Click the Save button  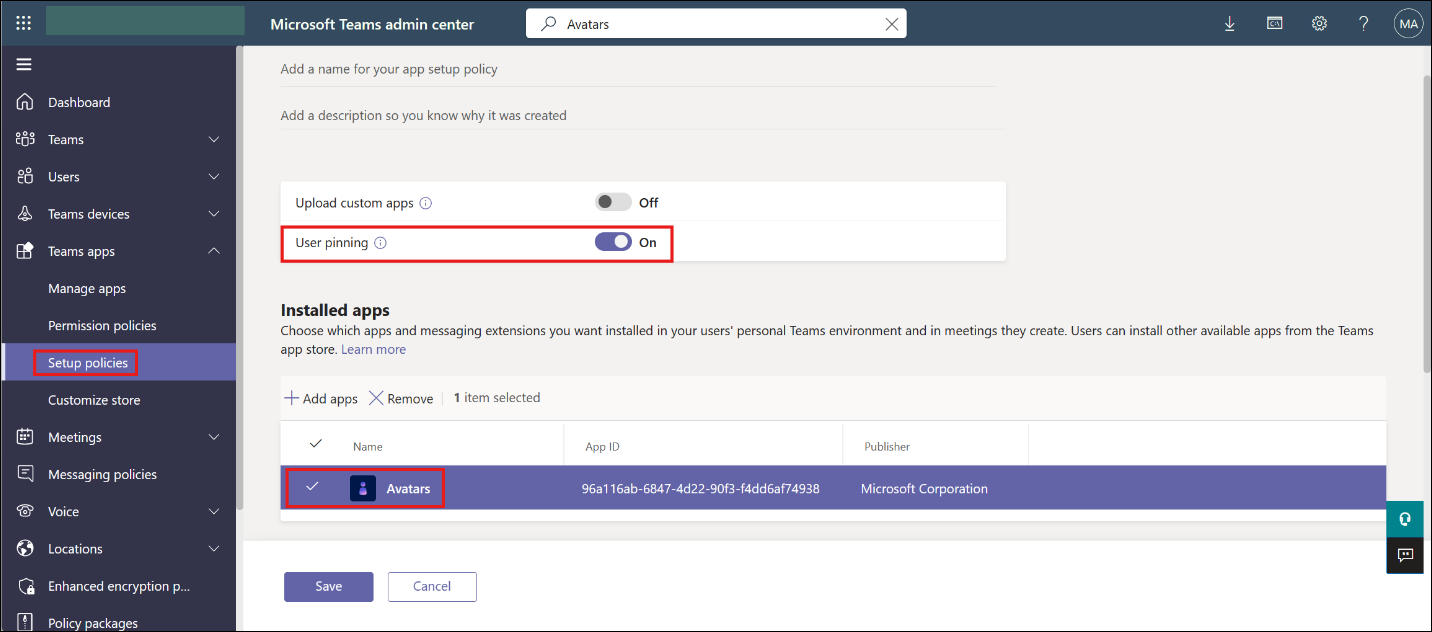[328, 587]
